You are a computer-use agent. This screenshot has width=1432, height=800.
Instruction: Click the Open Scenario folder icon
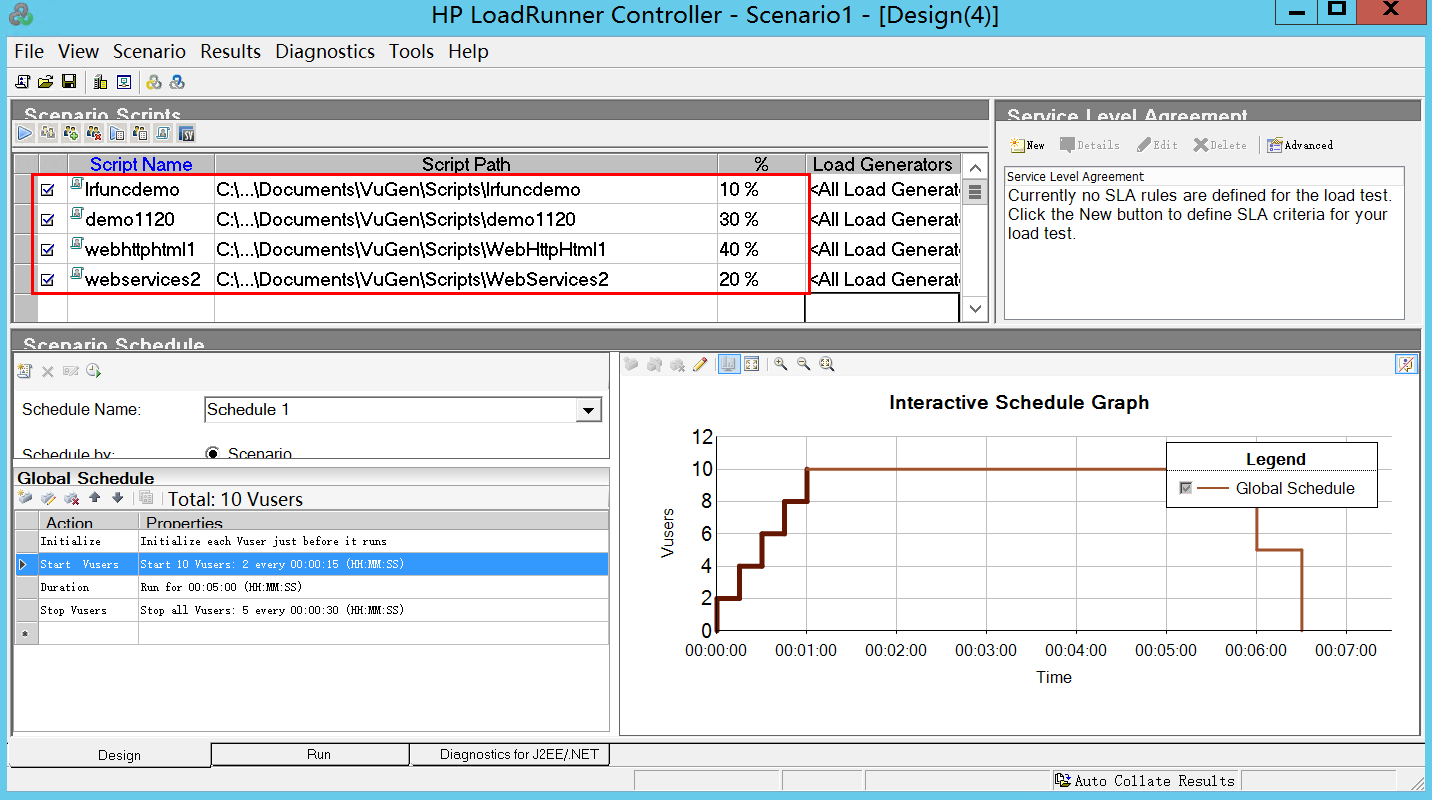point(46,81)
